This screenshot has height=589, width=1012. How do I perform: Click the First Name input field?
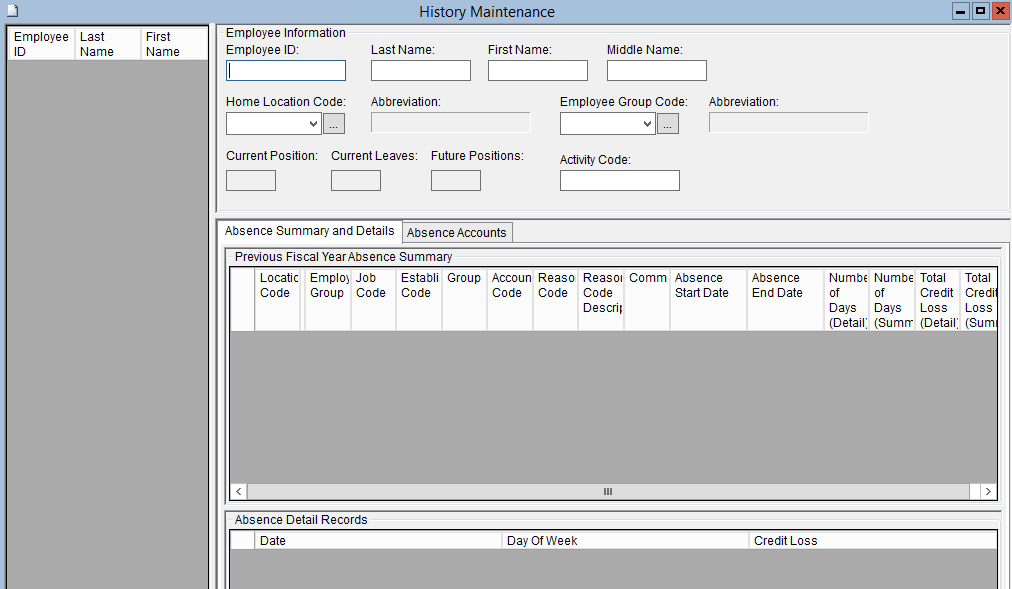537,71
